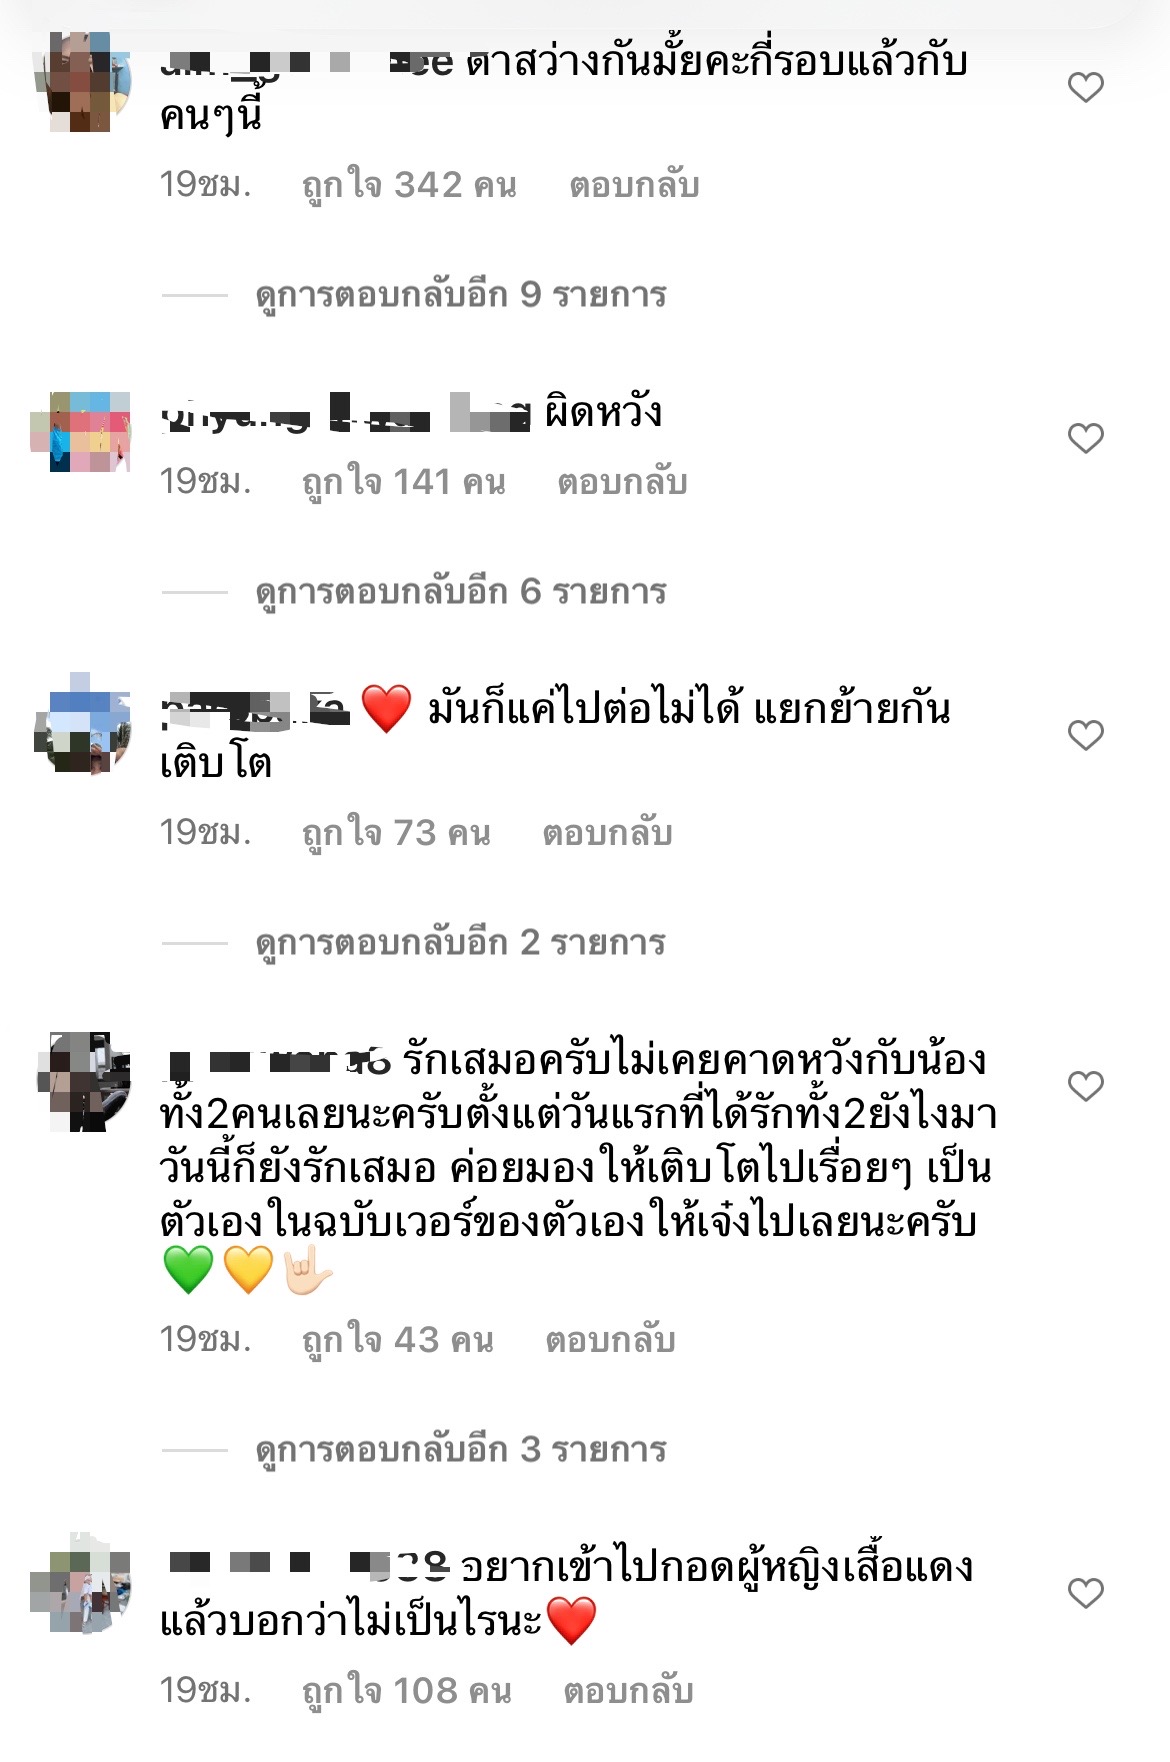
Task: Expand 6 more replies
Action: point(461,592)
